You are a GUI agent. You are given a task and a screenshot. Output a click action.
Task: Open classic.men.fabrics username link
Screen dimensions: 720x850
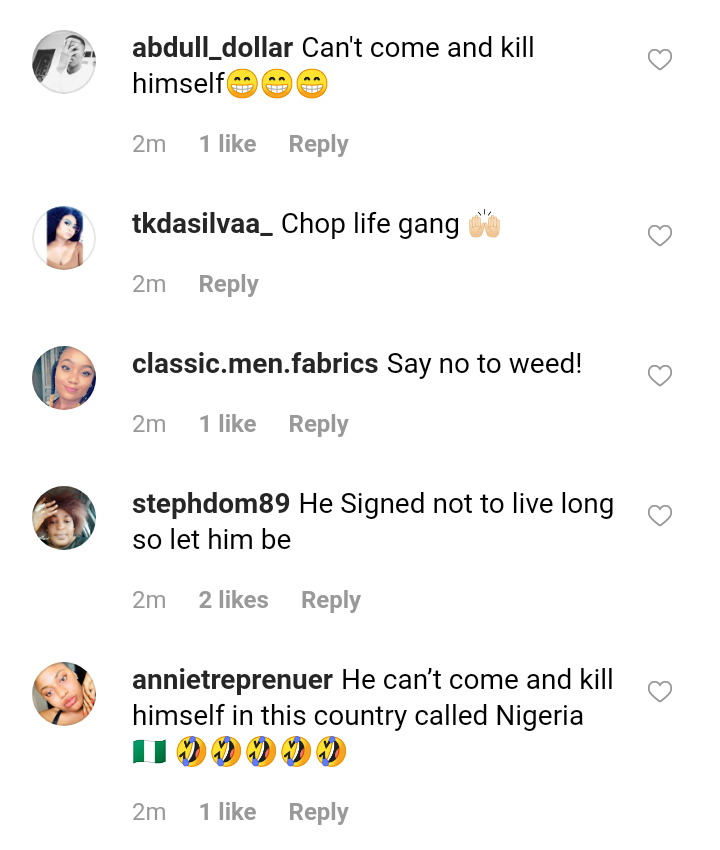[x=255, y=363]
